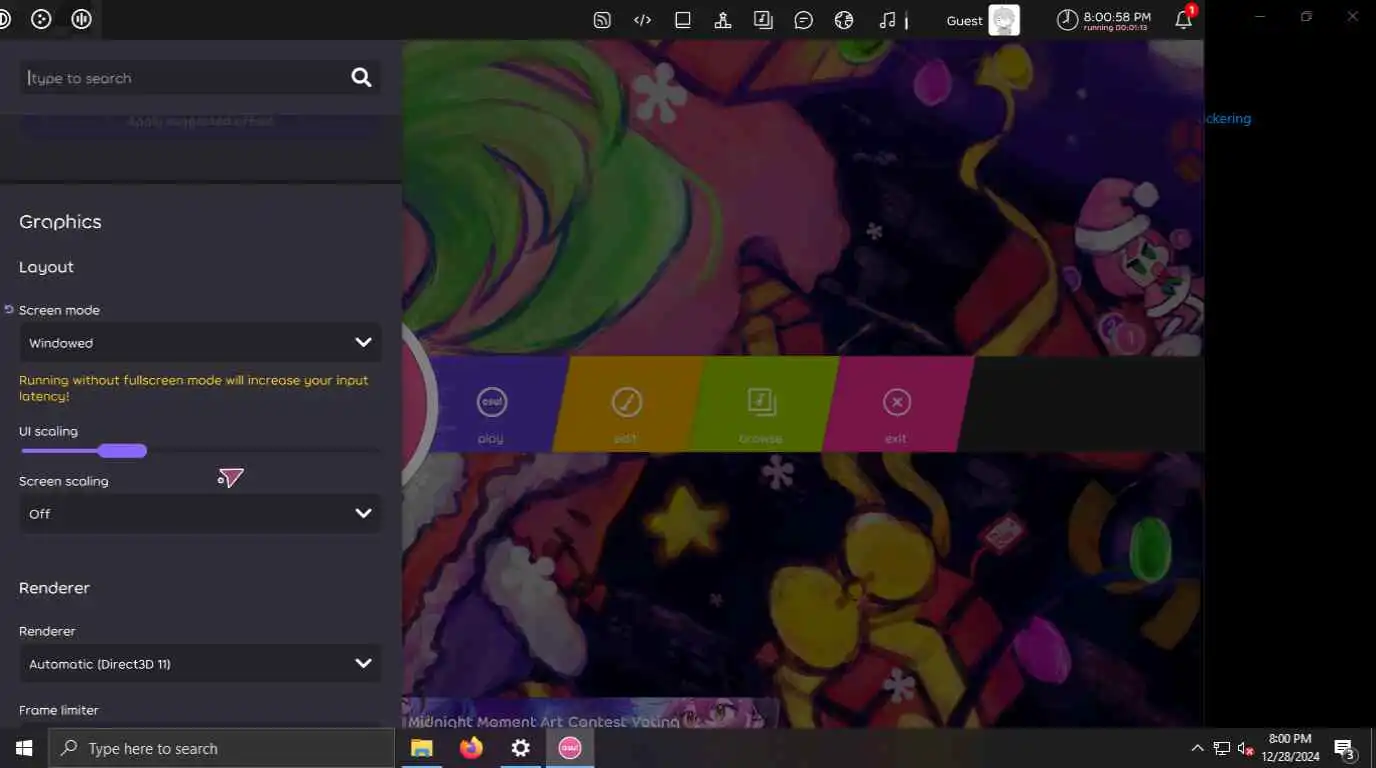Open the Screen mode dropdown
Screen dimensions: 1376x768
click(x=200, y=342)
